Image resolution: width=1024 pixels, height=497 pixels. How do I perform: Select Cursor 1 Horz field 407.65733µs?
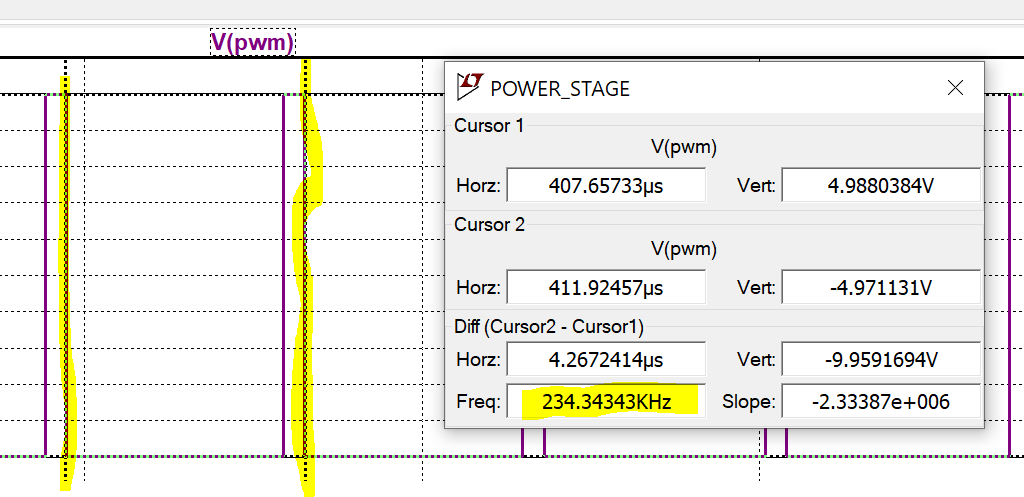[606, 185]
